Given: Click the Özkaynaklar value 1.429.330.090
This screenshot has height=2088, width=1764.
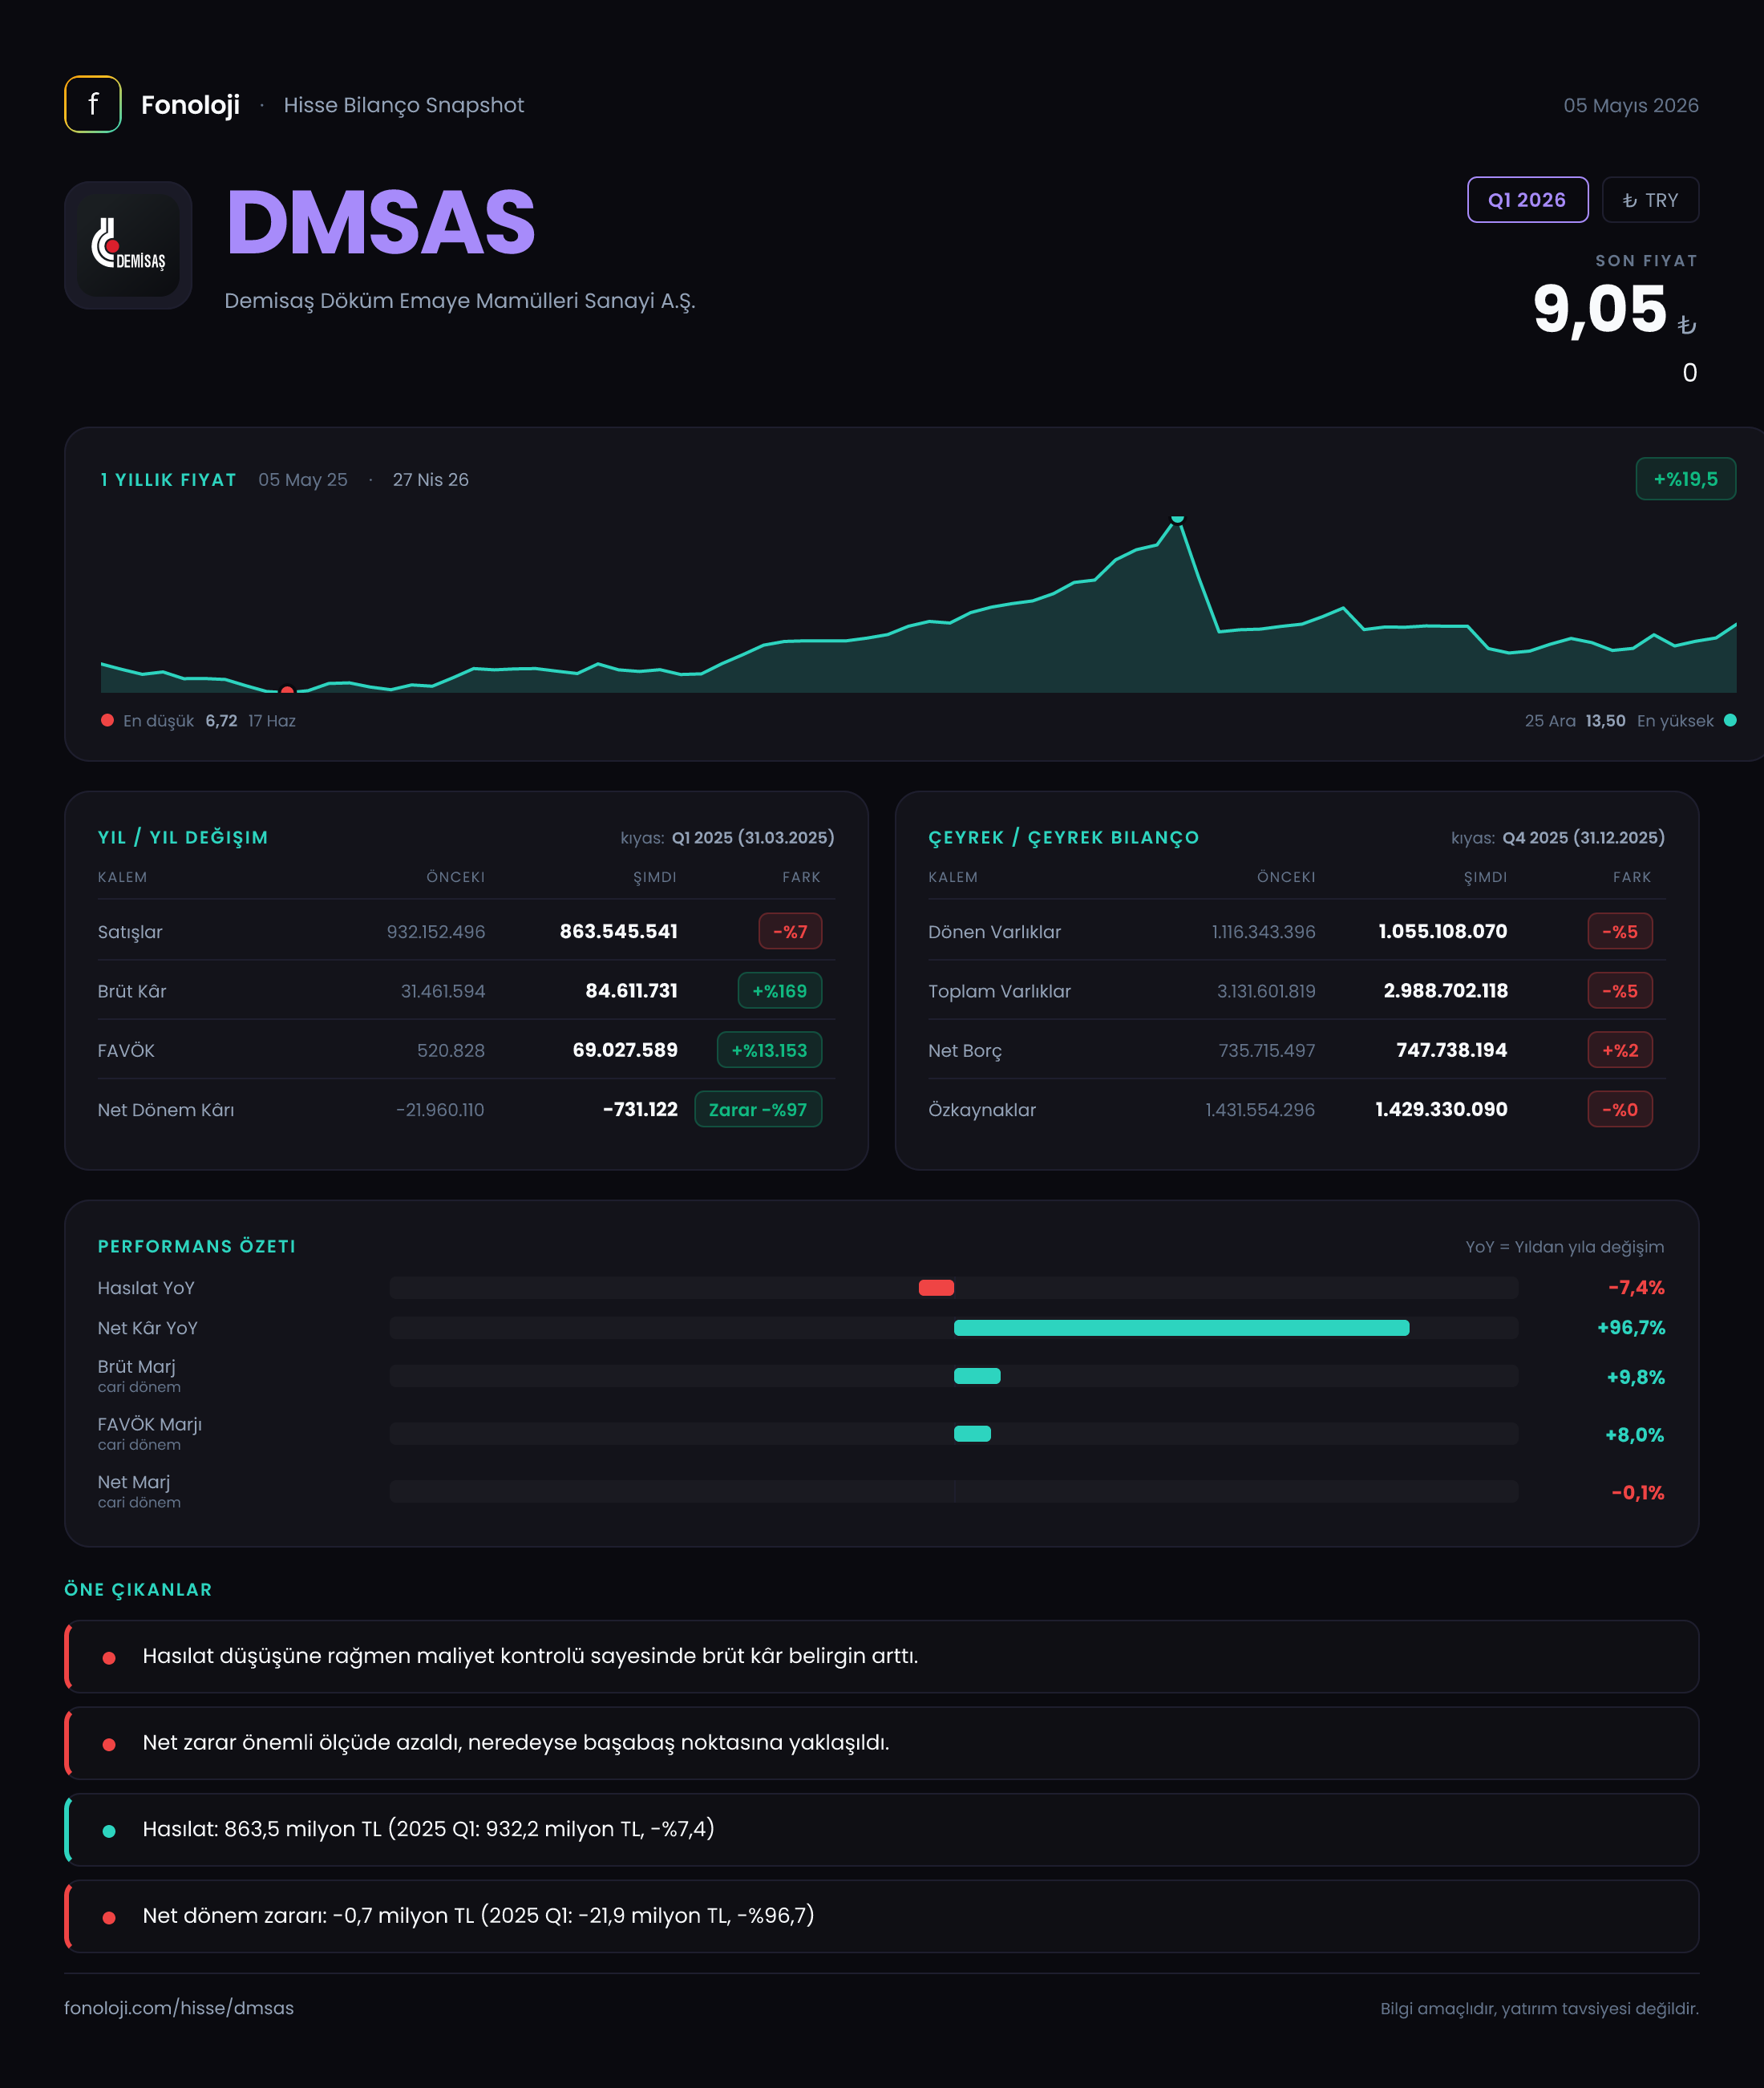Looking at the screenshot, I should (x=1441, y=1109).
